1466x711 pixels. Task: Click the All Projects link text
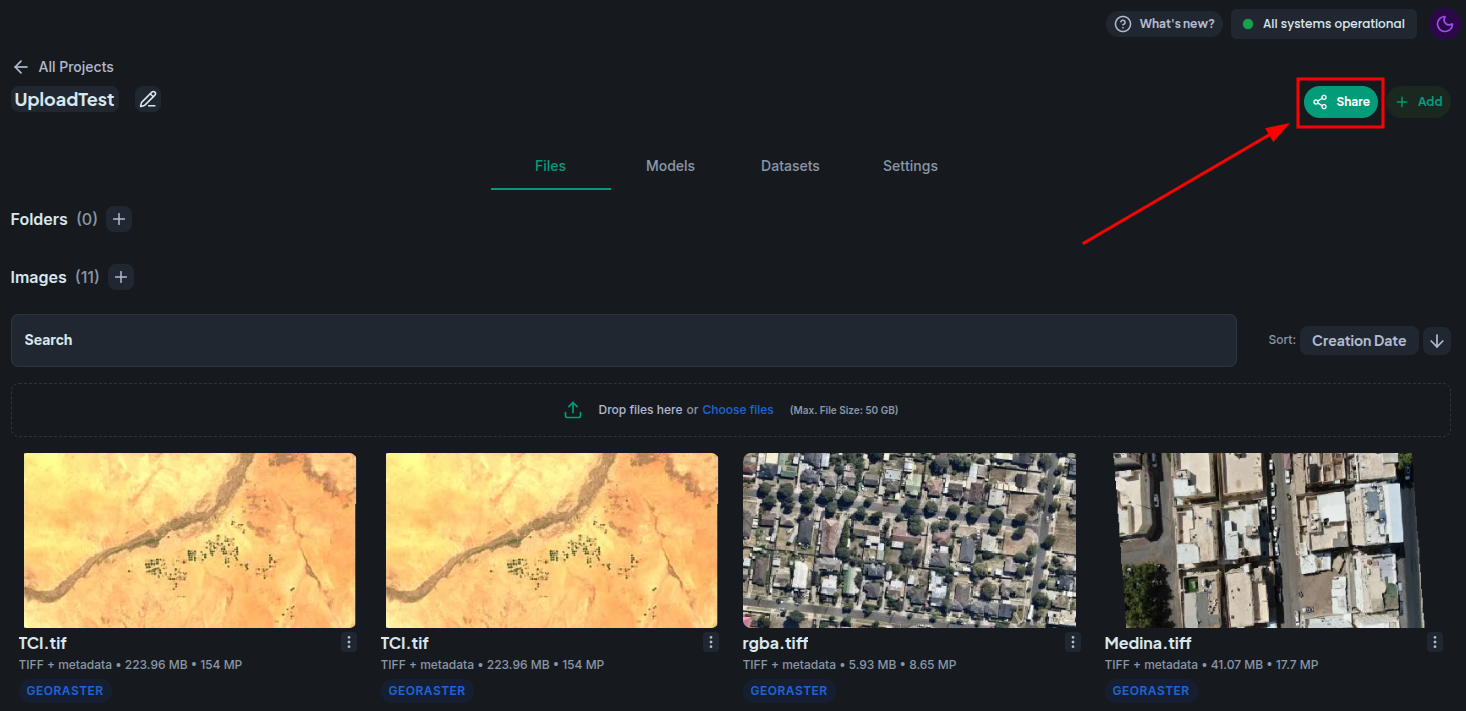pyautogui.click(x=76, y=67)
